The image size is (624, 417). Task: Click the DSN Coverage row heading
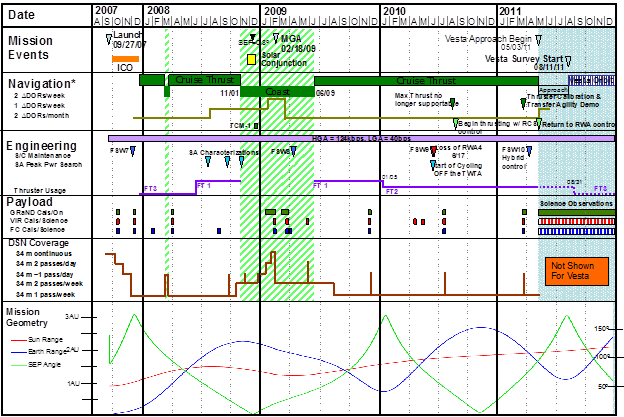(40, 243)
